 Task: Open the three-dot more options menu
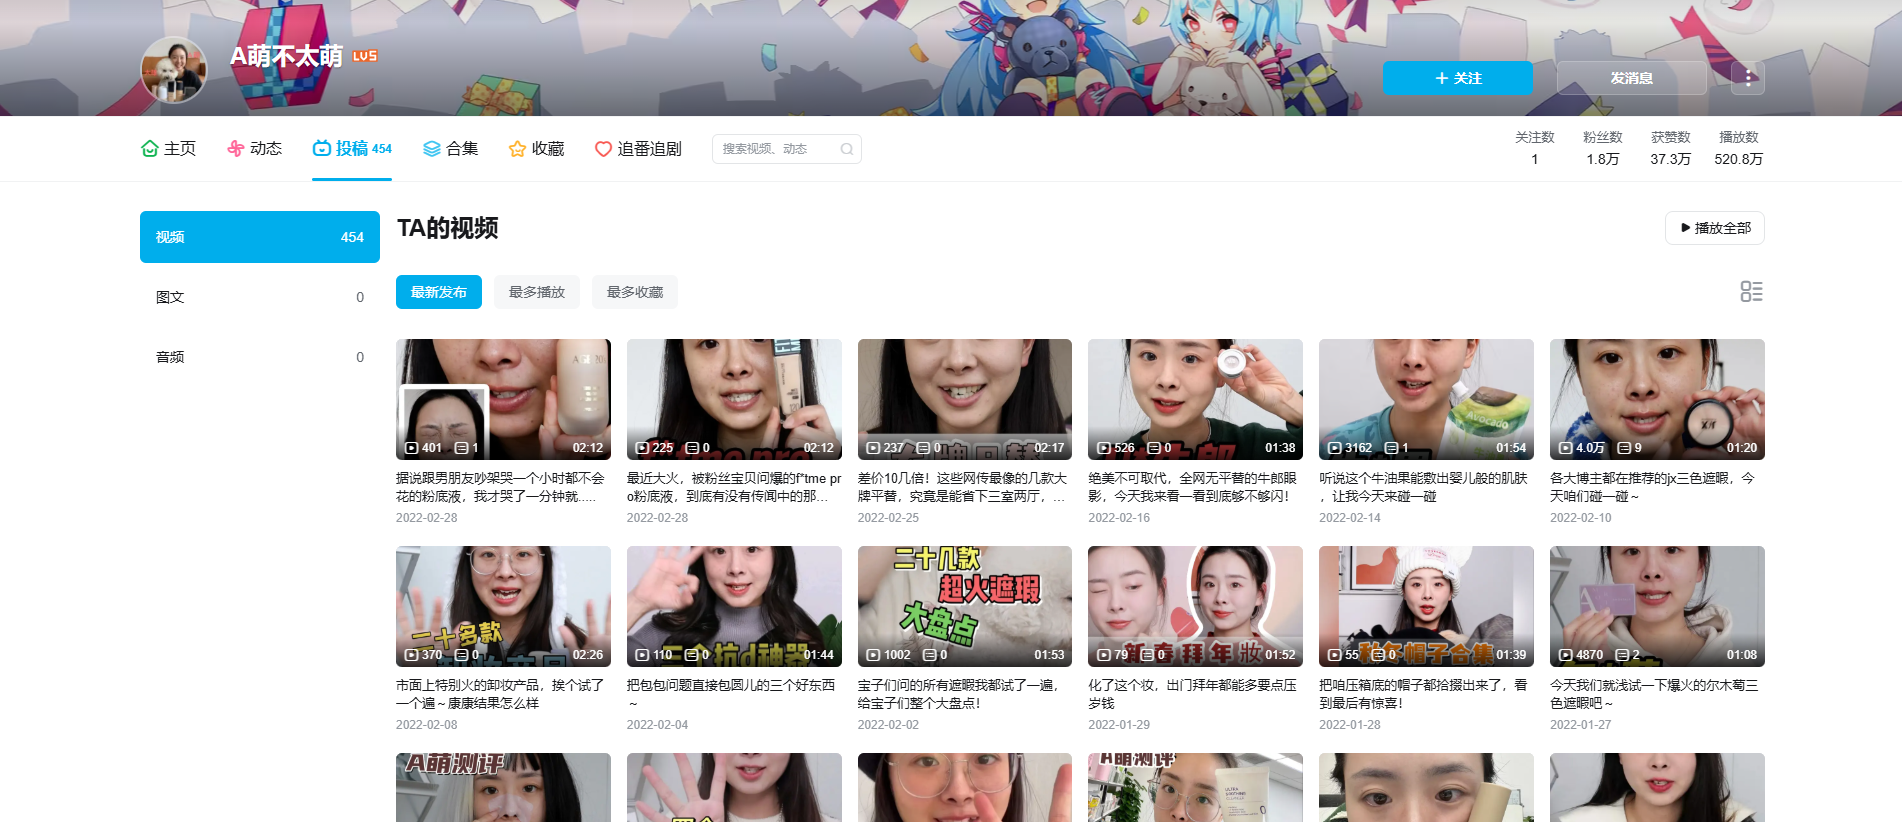[1748, 78]
